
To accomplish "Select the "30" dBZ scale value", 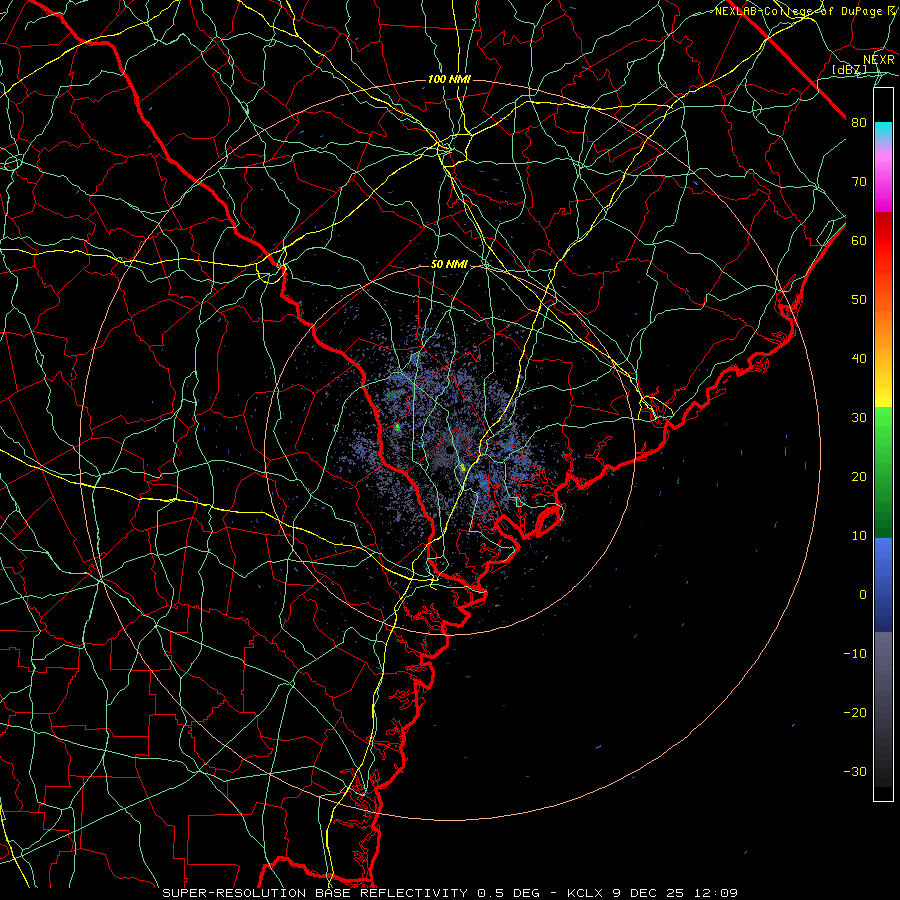I will tap(859, 417).
